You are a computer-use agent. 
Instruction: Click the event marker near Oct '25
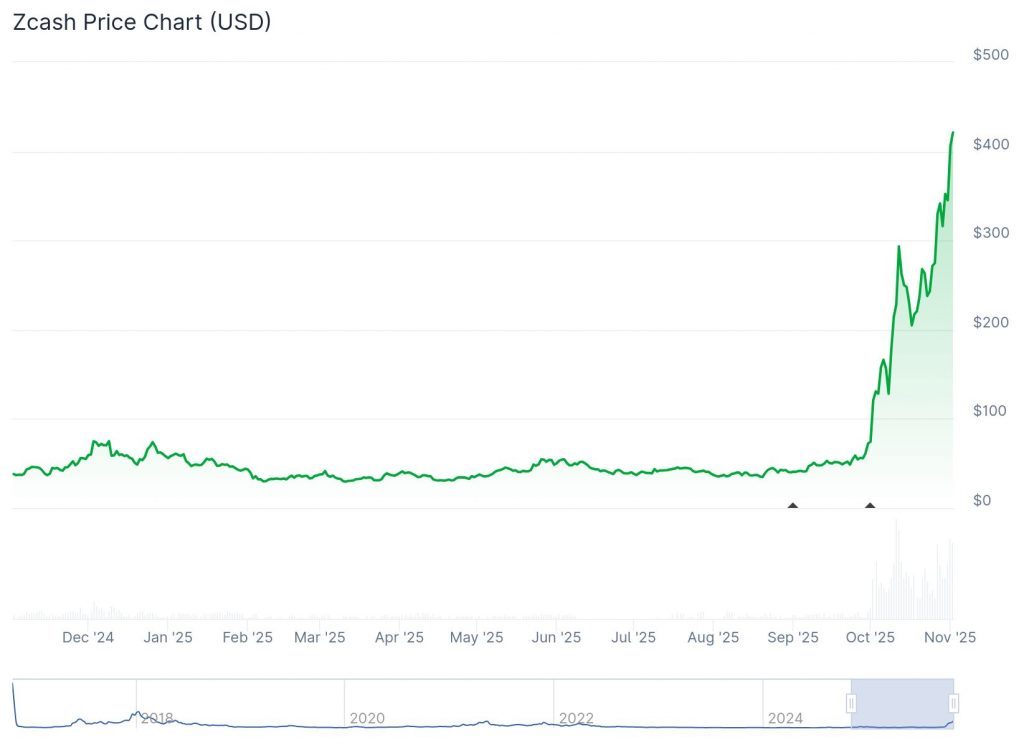point(870,506)
